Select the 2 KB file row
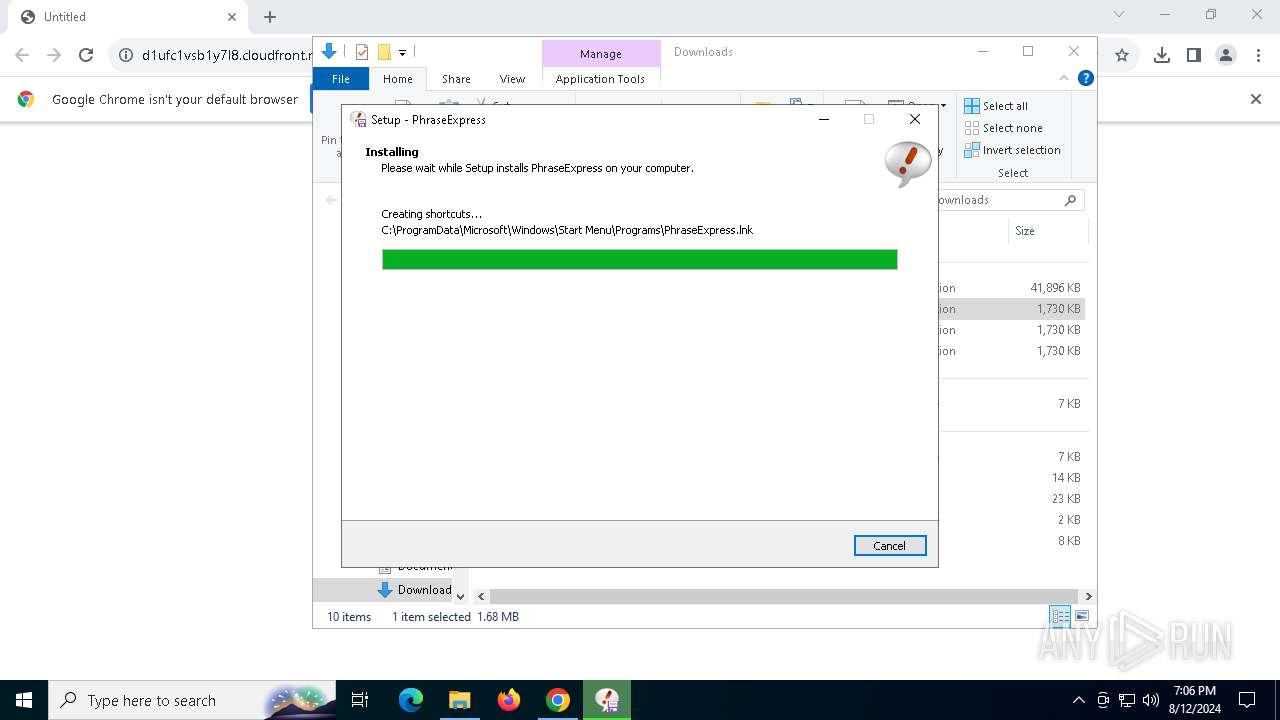 (x=1010, y=520)
